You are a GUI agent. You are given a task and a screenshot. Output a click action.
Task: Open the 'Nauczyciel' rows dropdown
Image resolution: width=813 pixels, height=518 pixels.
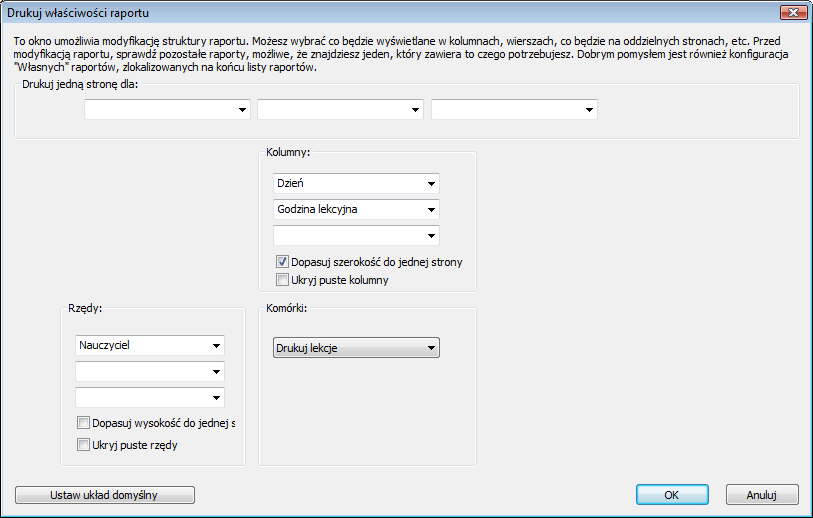pyautogui.click(x=150, y=345)
